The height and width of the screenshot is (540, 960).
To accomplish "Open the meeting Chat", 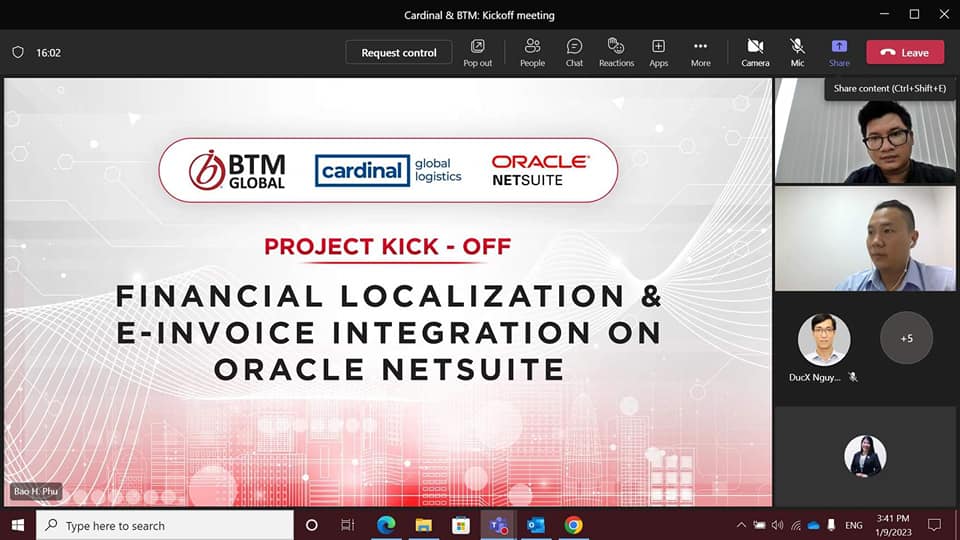I will [x=574, y=53].
